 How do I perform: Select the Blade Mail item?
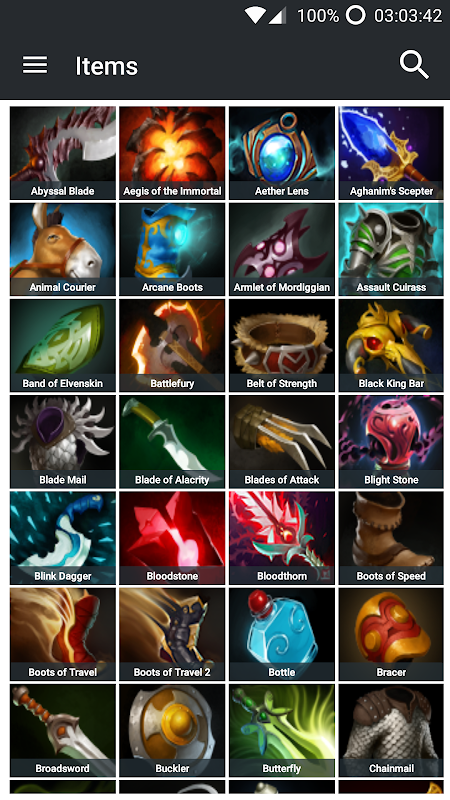pos(63,442)
